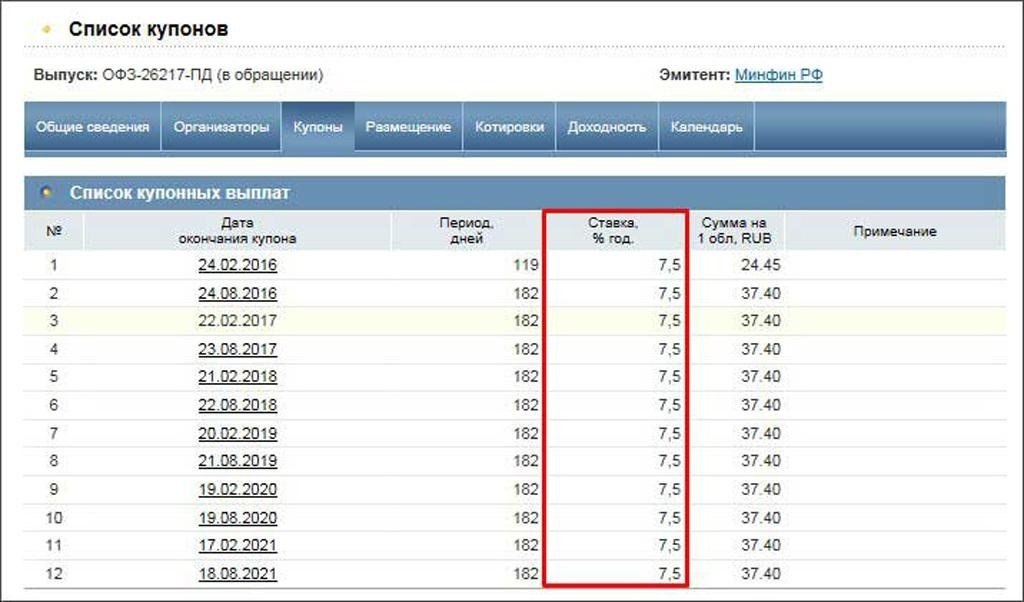
Task: Click the Примечание column header
Action: point(895,230)
